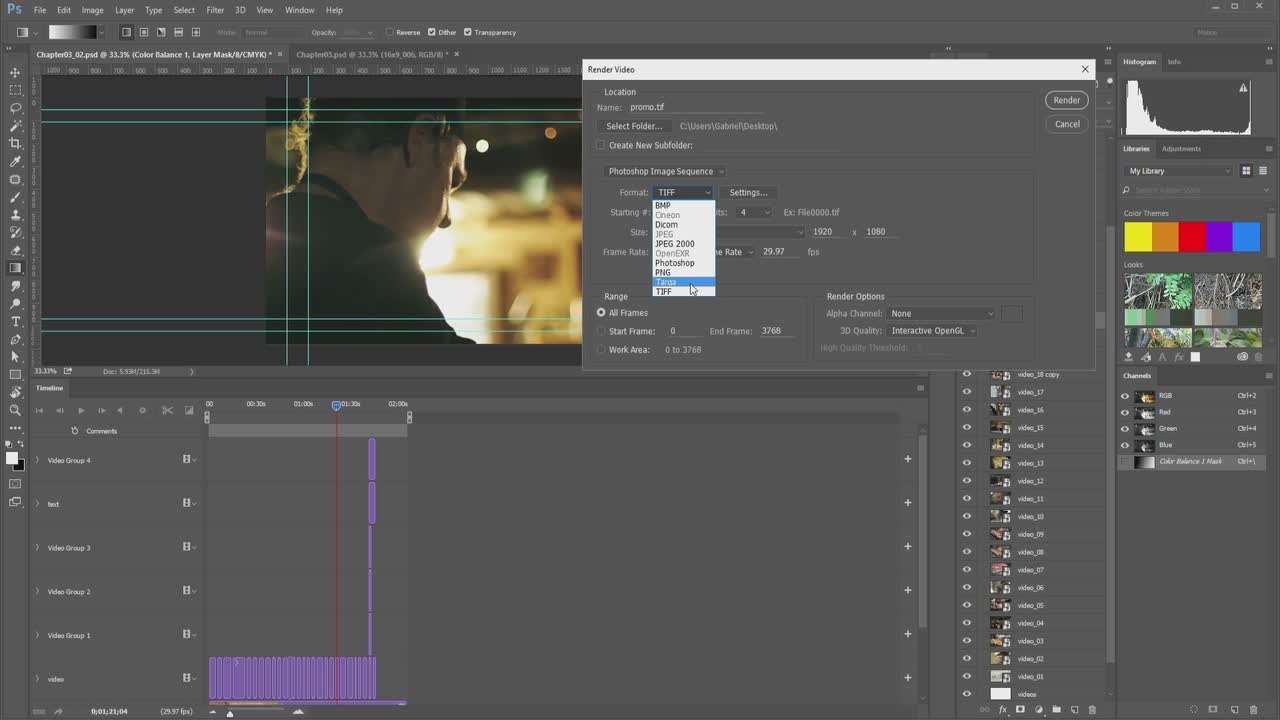
Task: Select the Eyedropper tool
Action: [15, 161]
